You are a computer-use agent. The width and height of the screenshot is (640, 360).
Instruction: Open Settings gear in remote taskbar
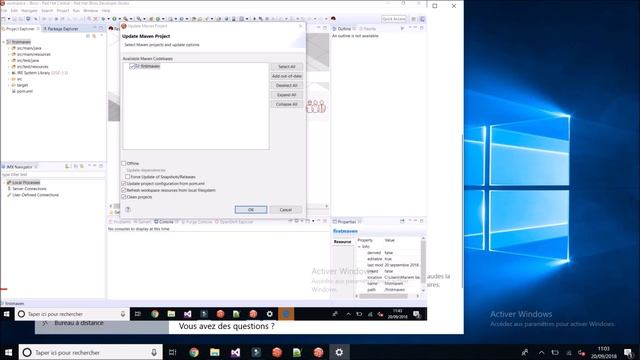[x=269, y=314]
